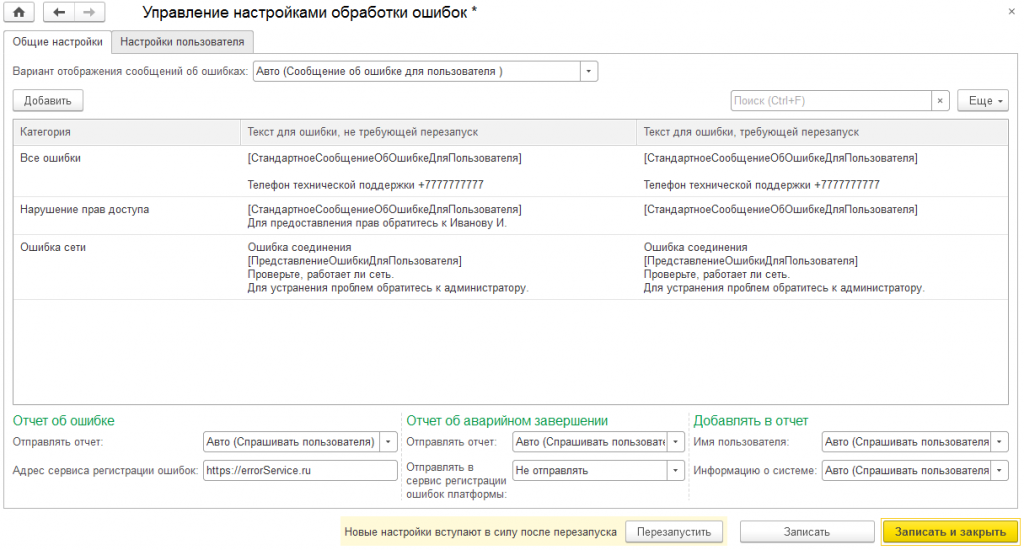Close the error settings form
This screenshot has width=1024, height=550.
click(1011, 12)
